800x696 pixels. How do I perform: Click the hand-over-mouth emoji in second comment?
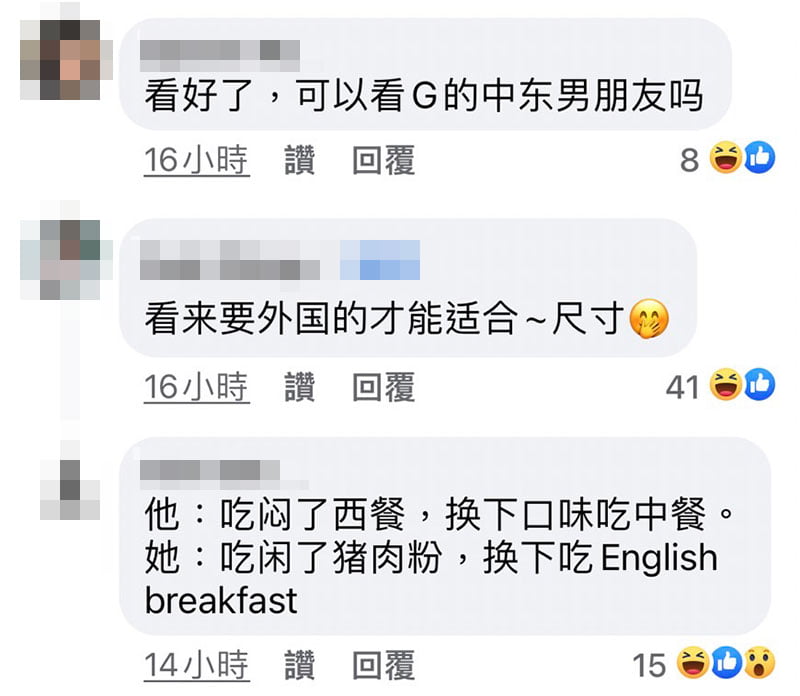pos(648,318)
